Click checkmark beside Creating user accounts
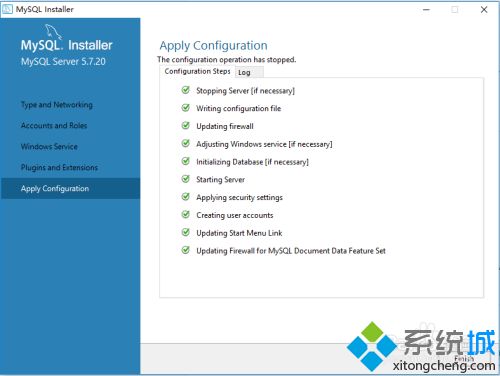 (186, 214)
